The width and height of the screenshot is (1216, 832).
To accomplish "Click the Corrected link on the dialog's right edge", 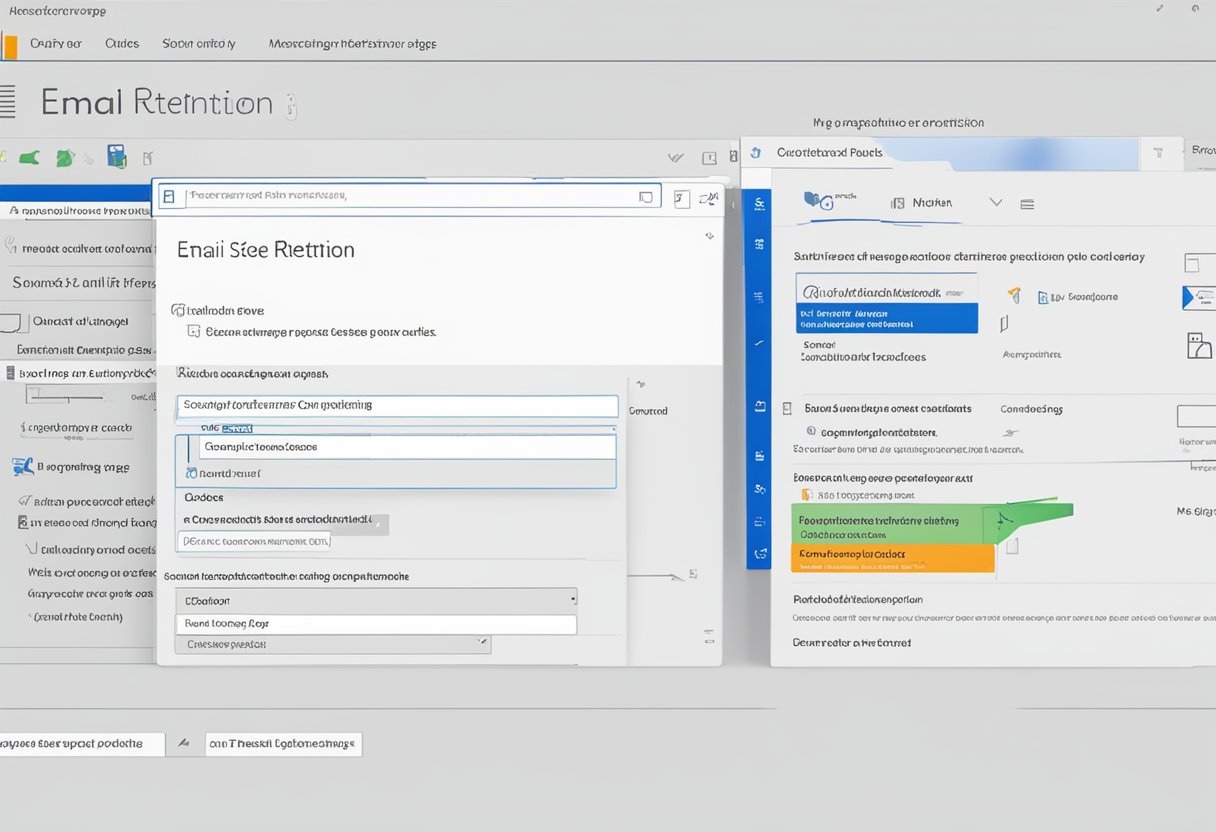I will click(x=647, y=410).
